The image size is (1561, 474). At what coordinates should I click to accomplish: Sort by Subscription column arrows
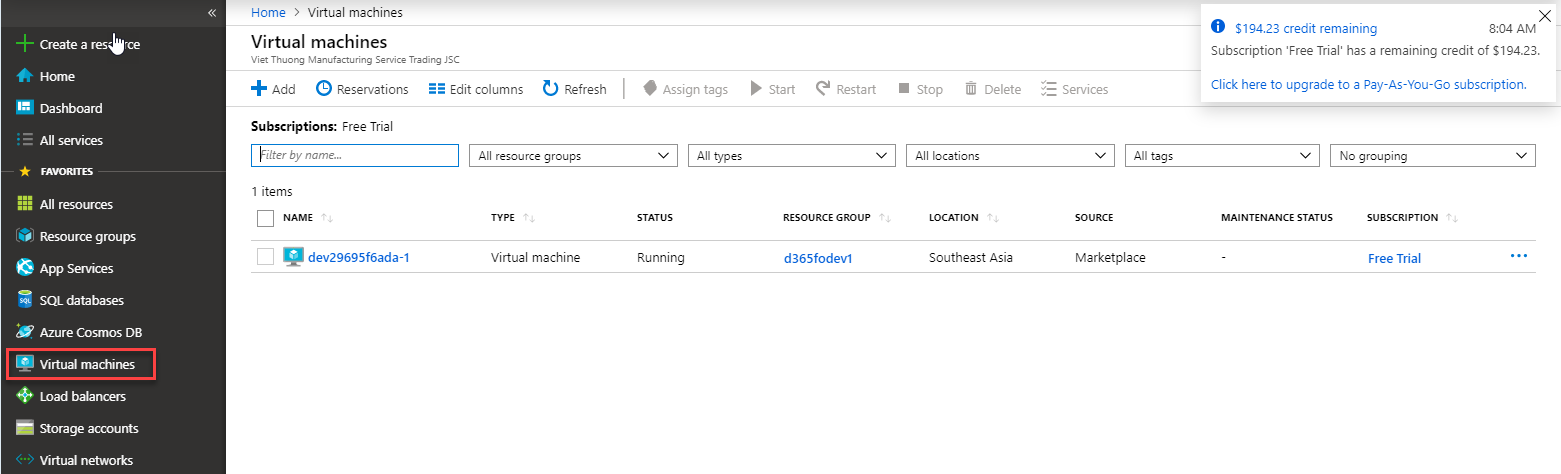[x=1452, y=218]
